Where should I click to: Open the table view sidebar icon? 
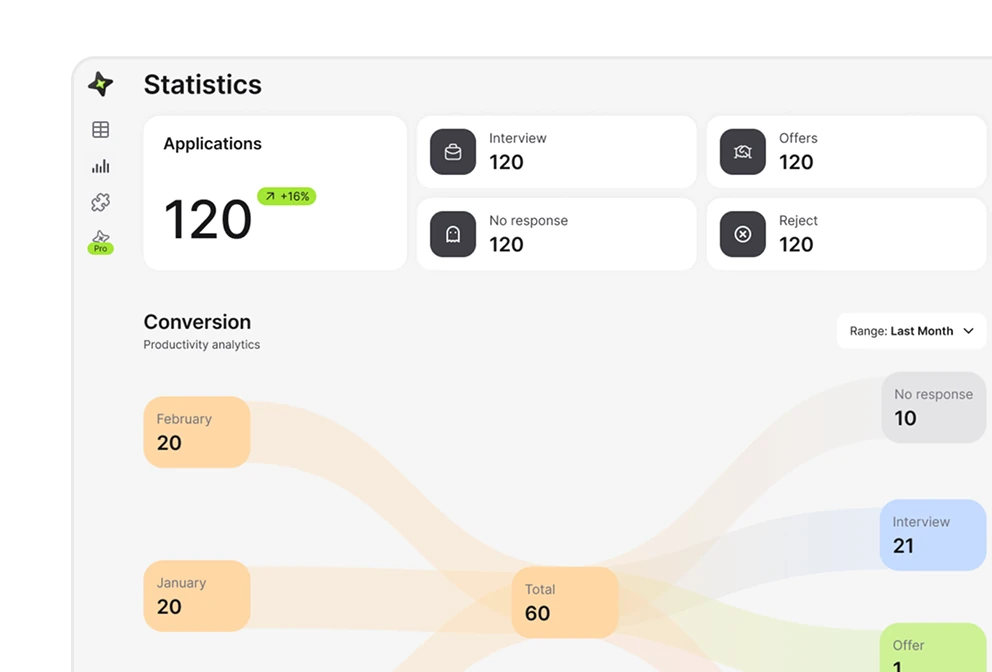(101, 130)
